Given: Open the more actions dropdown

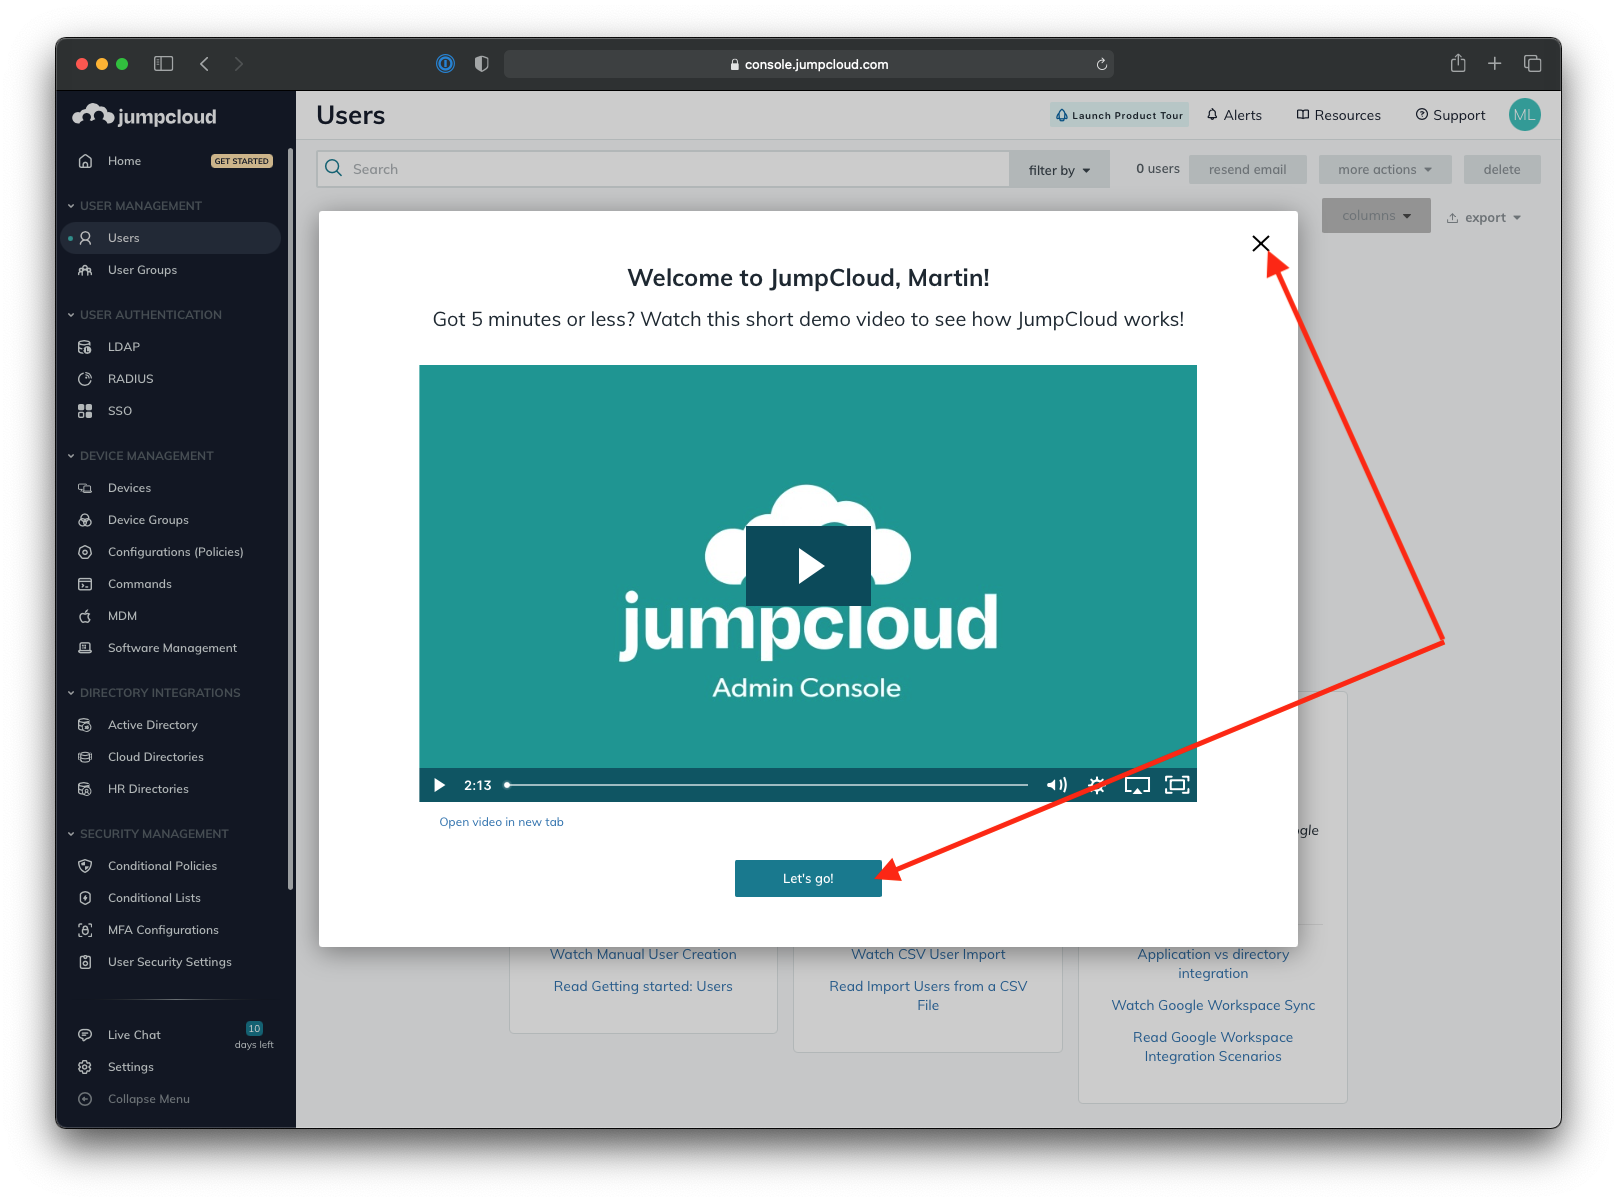Looking at the screenshot, I should click(1385, 169).
